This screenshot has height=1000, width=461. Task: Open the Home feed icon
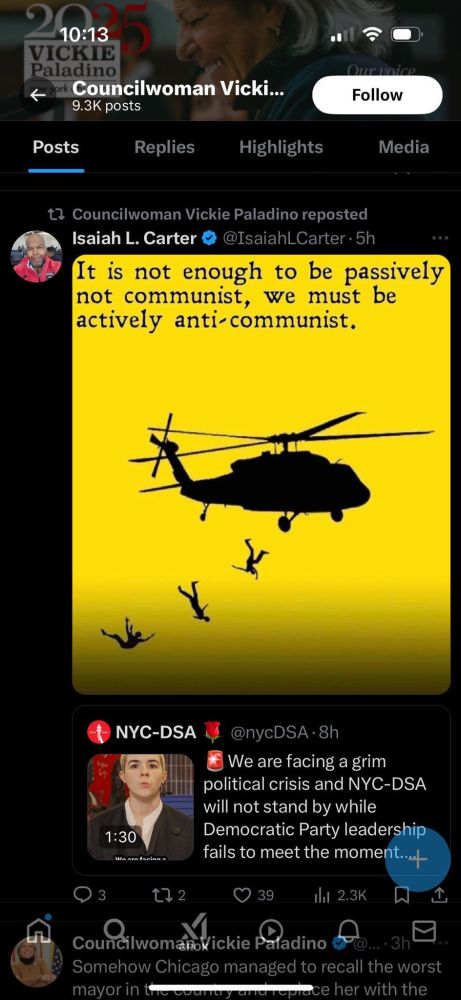pos(39,930)
